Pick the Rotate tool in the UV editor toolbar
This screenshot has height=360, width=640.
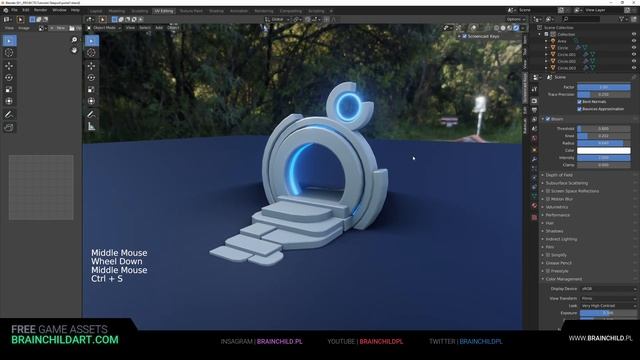(9, 78)
